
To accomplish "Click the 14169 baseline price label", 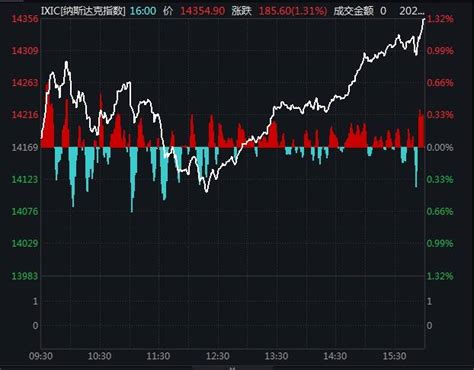I will point(25,147).
